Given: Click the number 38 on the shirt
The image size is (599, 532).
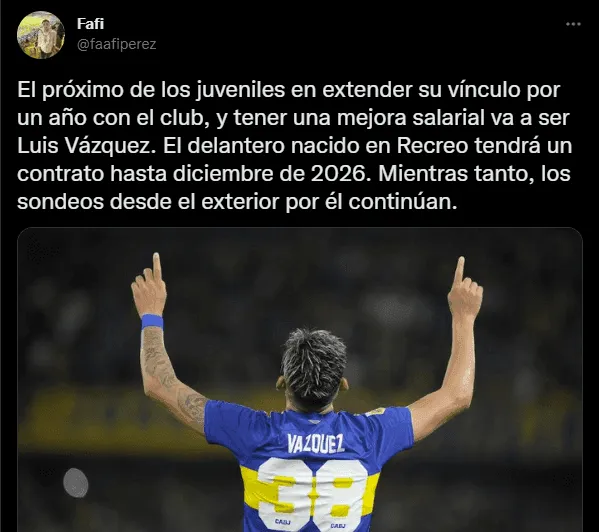Looking at the screenshot, I should pos(313,493).
